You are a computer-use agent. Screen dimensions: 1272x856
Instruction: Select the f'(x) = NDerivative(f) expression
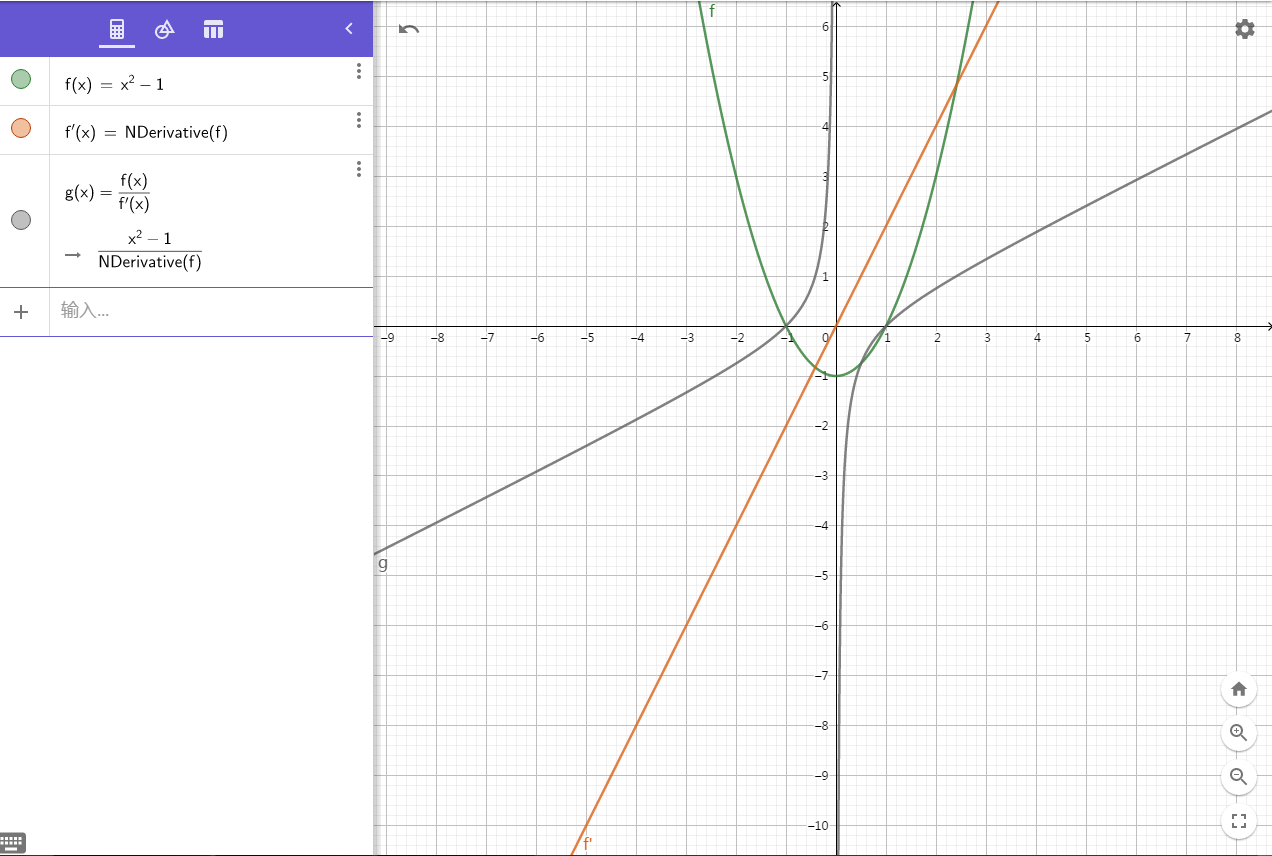[x=146, y=132]
